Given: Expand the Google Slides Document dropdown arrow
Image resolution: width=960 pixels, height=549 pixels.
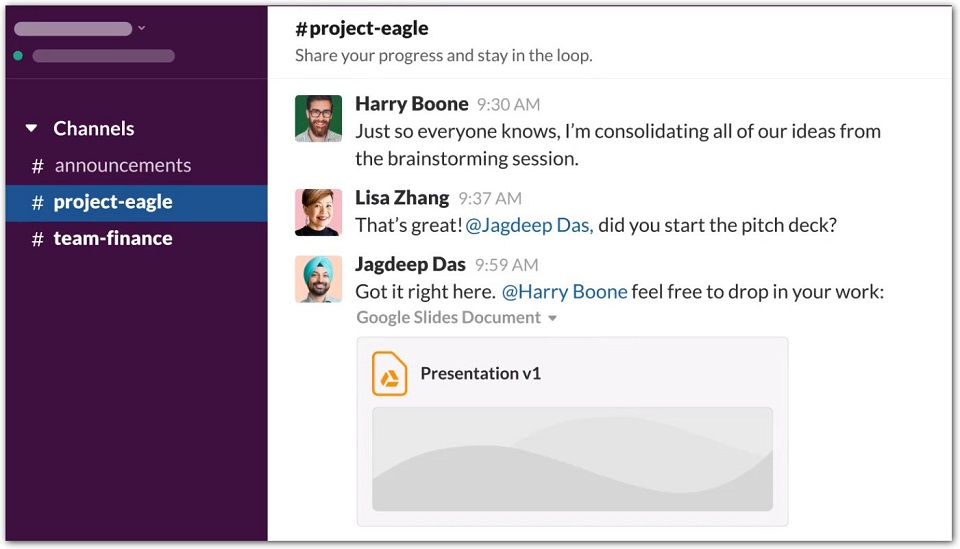Looking at the screenshot, I should coord(553,318).
